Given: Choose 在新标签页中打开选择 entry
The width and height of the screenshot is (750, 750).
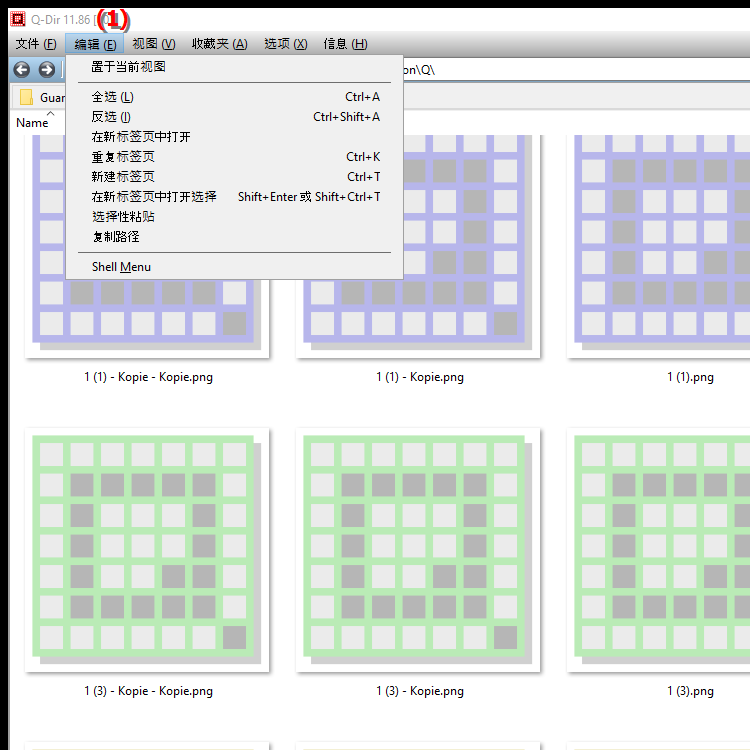Looking at the screenshot, I should point(234,197).
